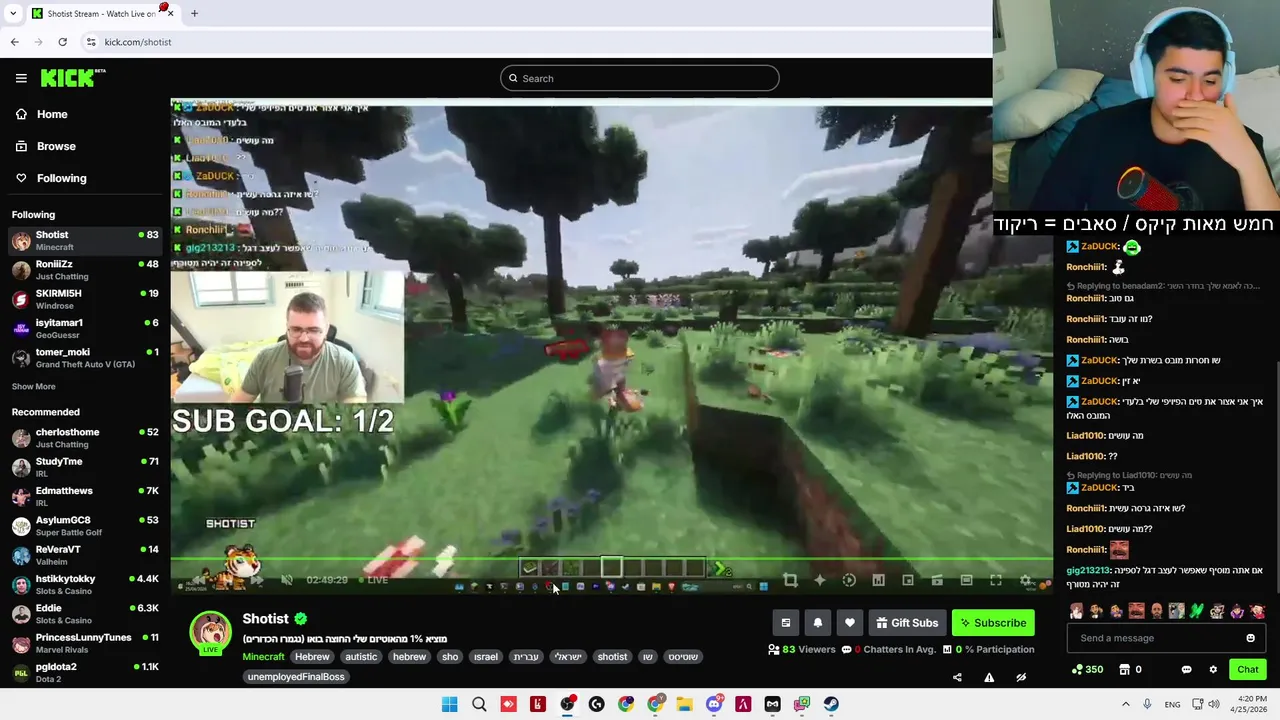Open the Kick hamburger menu
Viewport: 1280px width, 720px height.
coord(21,78)
